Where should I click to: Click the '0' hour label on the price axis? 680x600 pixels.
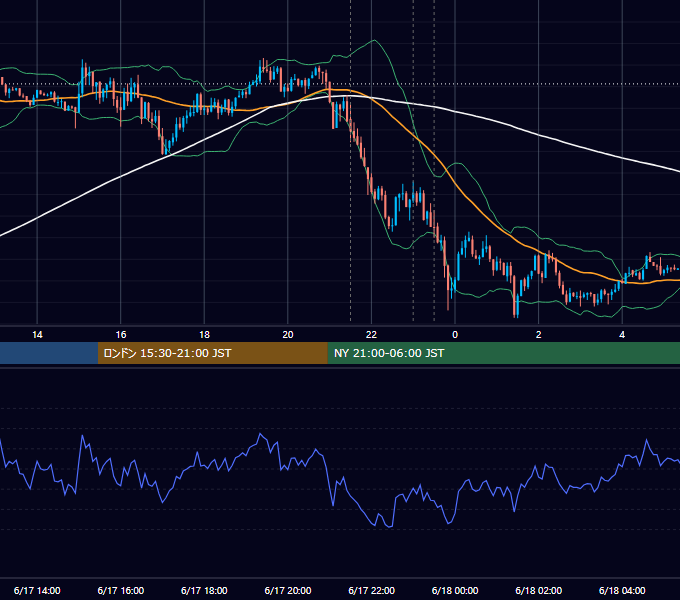[x=455, y=335]
